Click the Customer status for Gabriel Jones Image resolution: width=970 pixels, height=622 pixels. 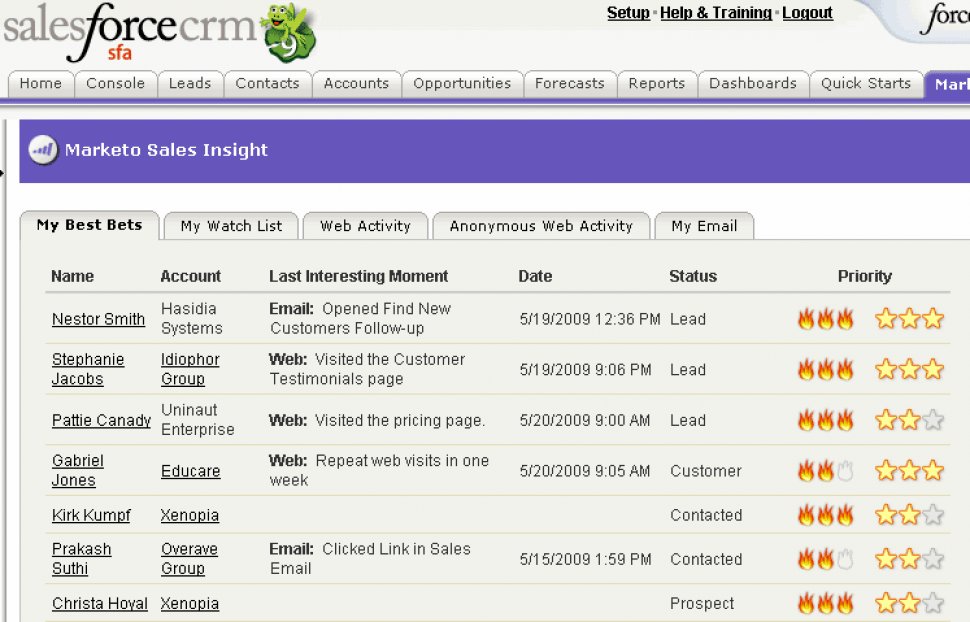[706, 472]
